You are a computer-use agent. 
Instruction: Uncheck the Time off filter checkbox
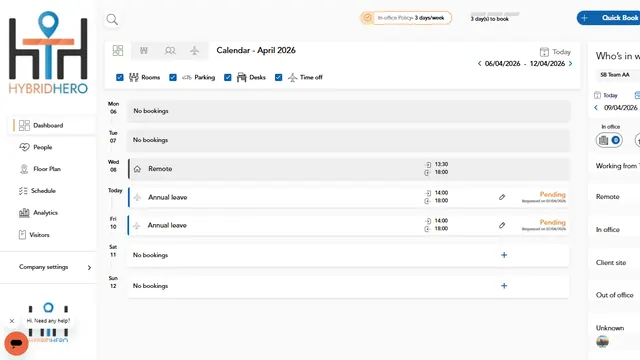click(278, 77)
